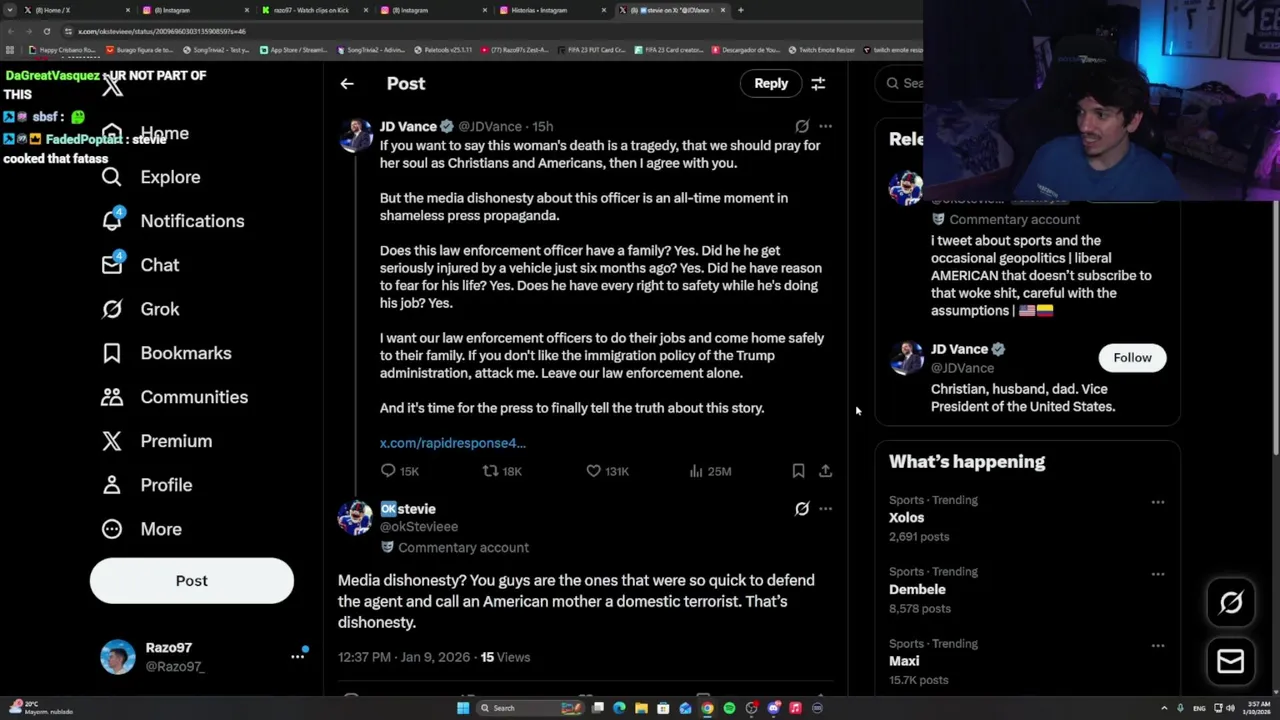This screenshot has width=1280, height=720.
Task: Click the X search field
Action: [x=905, y=84]
